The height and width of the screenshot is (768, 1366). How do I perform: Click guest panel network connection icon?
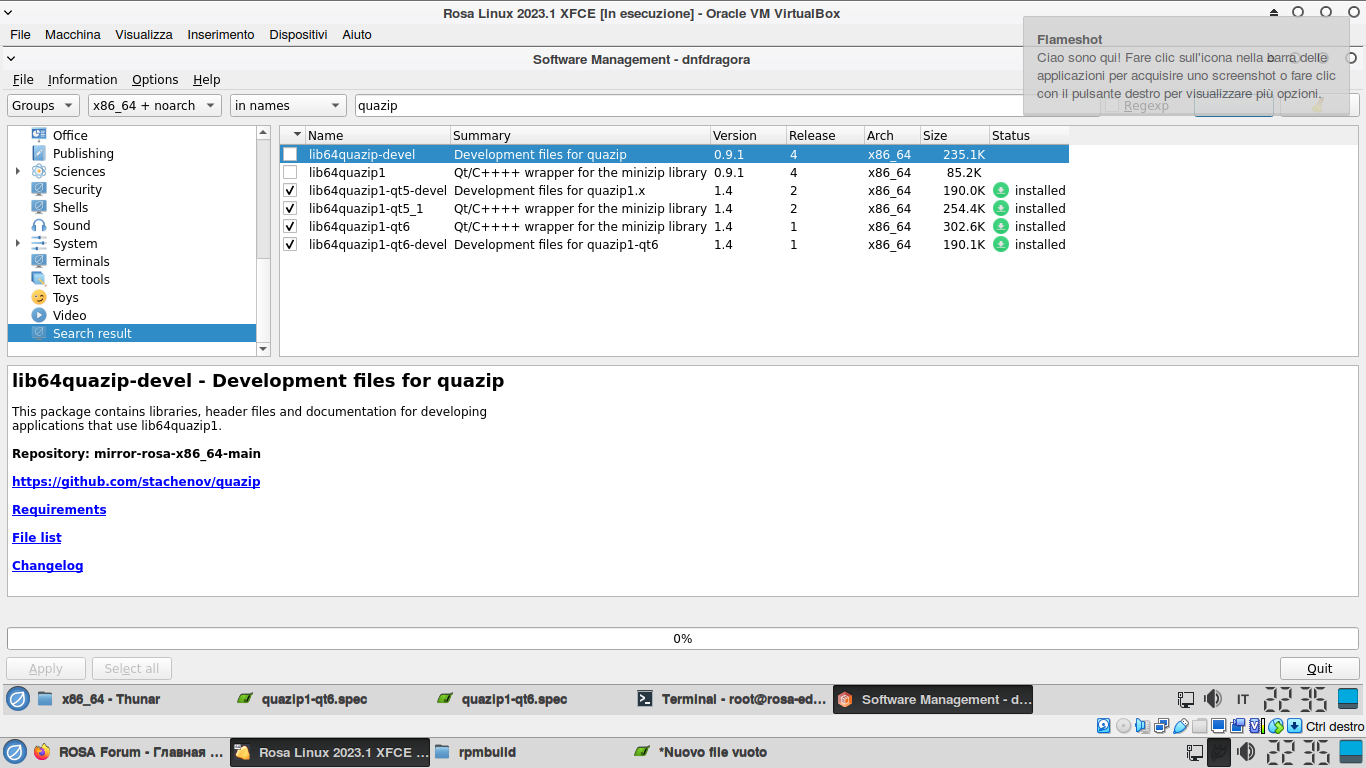[x=1186, y=699]
